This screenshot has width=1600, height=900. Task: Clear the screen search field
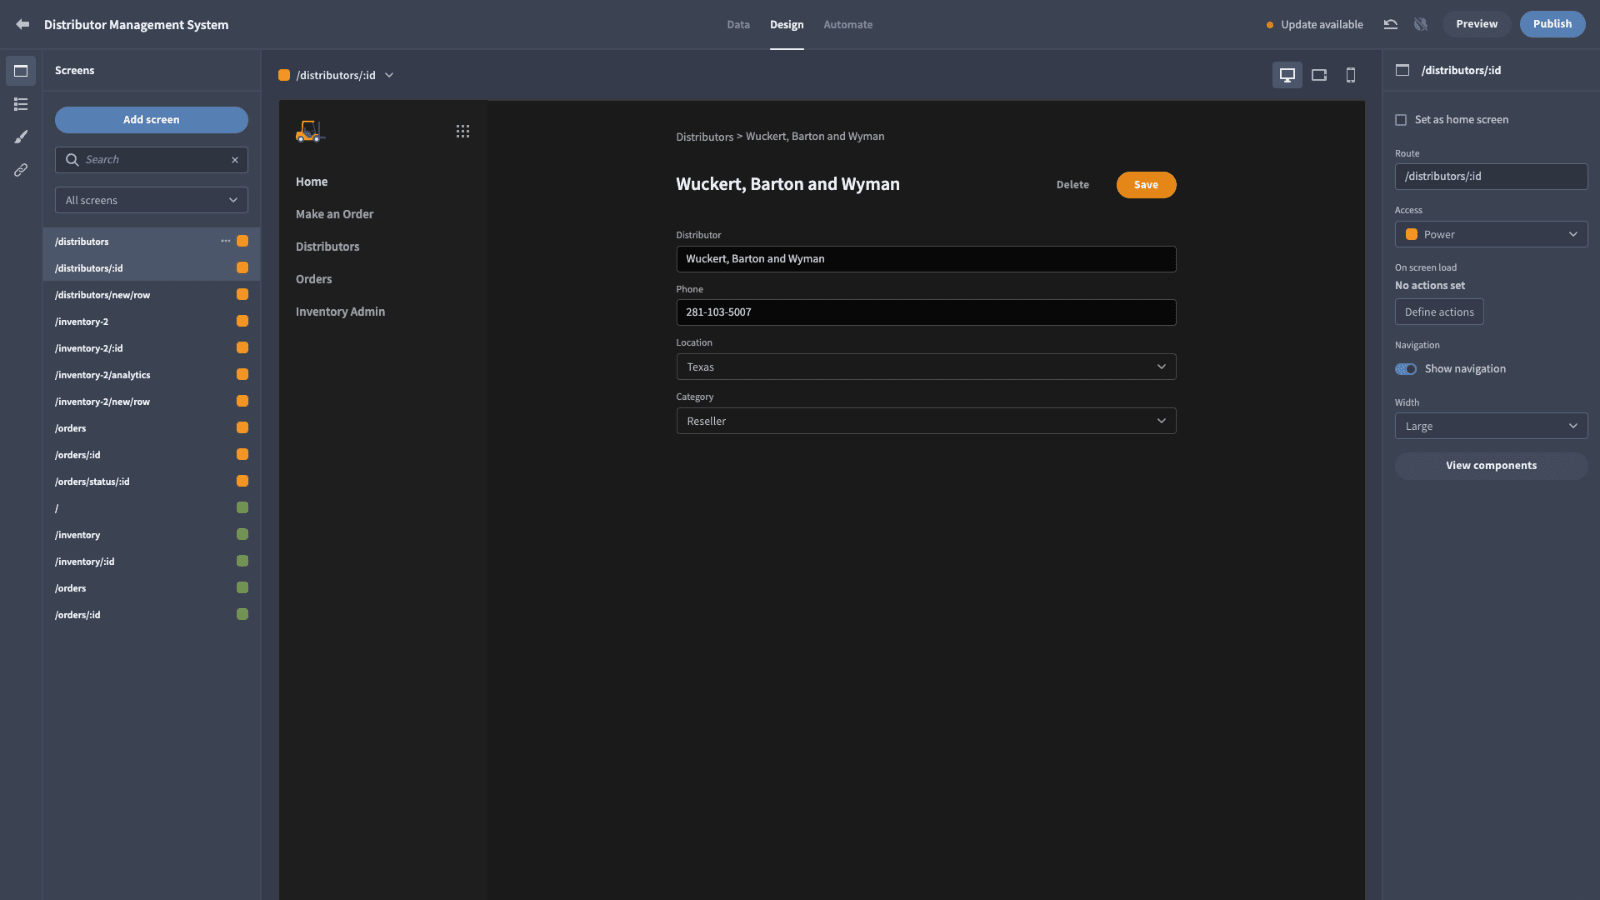[235, 160]
